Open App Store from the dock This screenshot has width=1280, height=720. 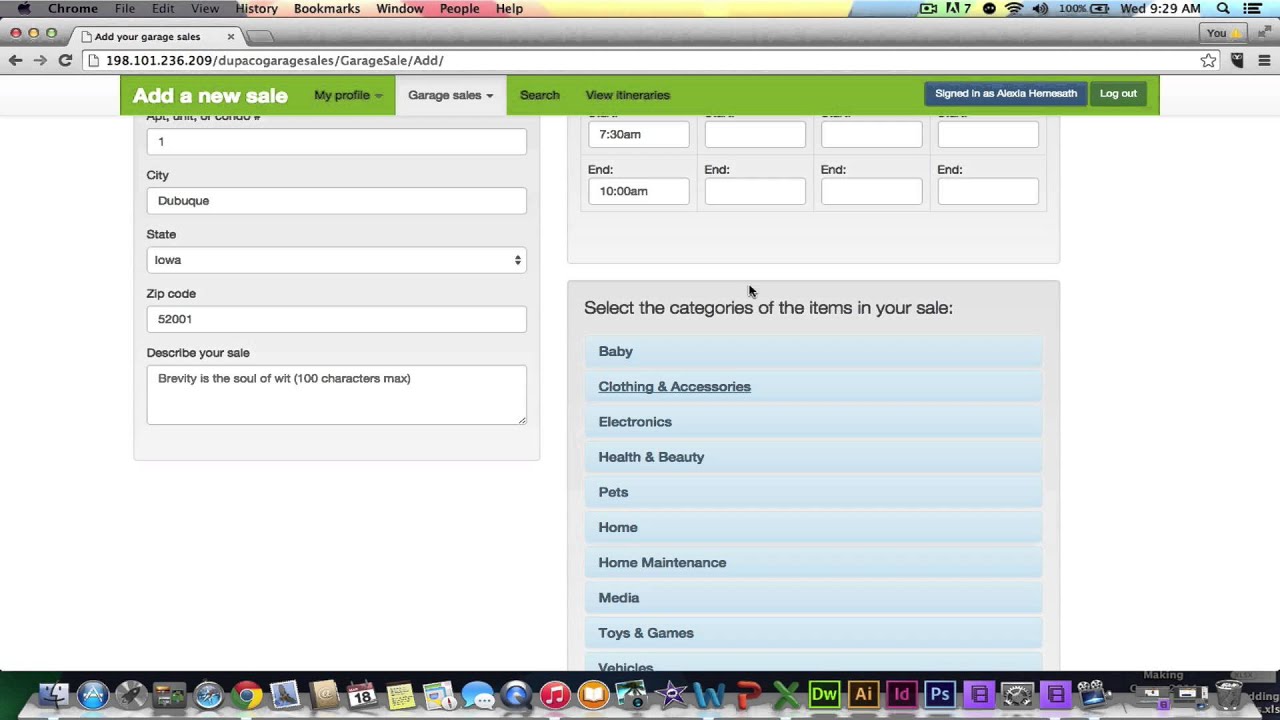[93, 694]
